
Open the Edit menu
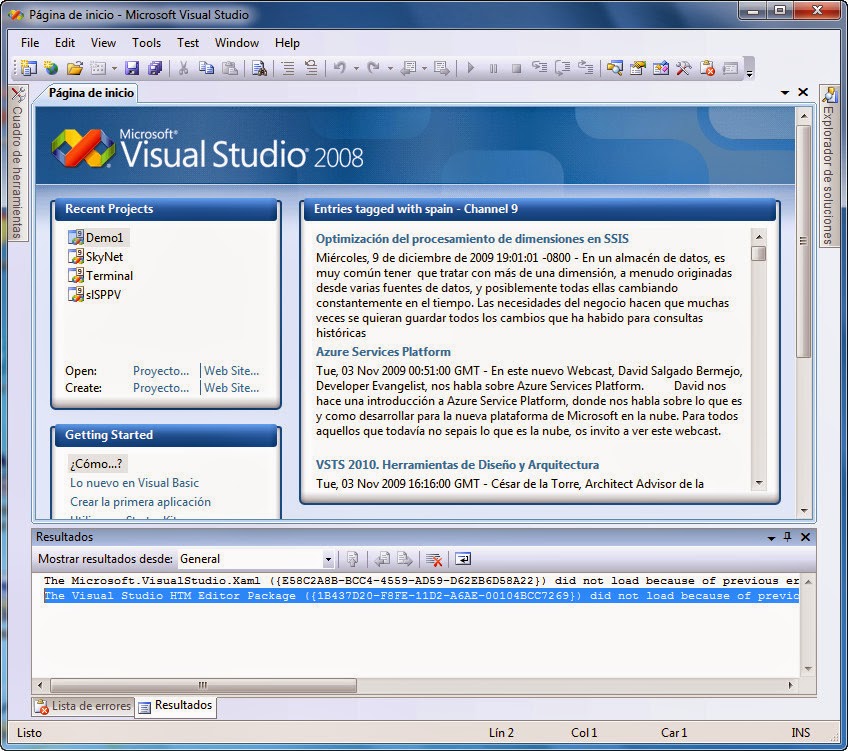point(65,43)
